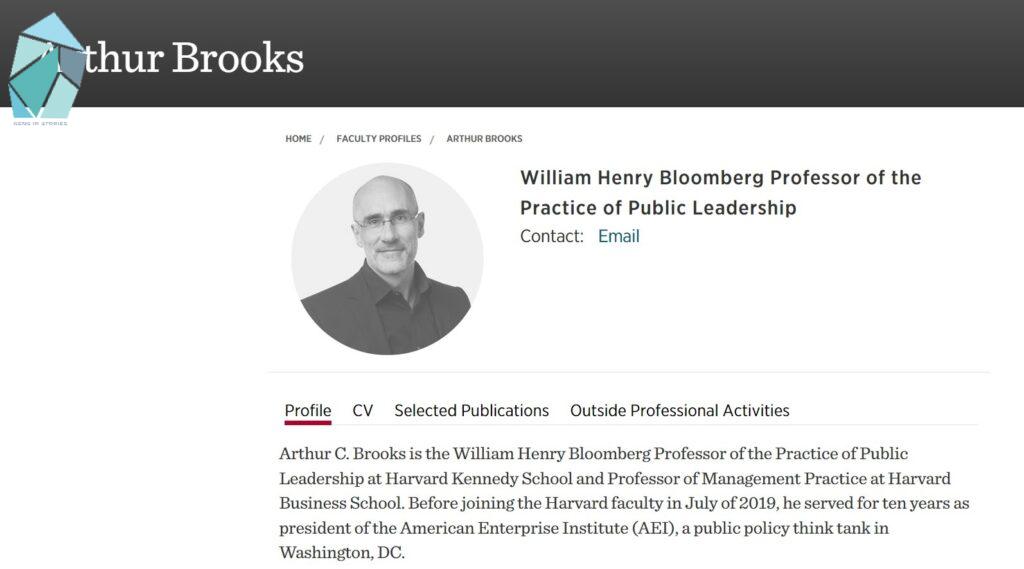Click the HOME breadcrumb link
This screenshot has height=569, width=1024.
tap(298, 139)
